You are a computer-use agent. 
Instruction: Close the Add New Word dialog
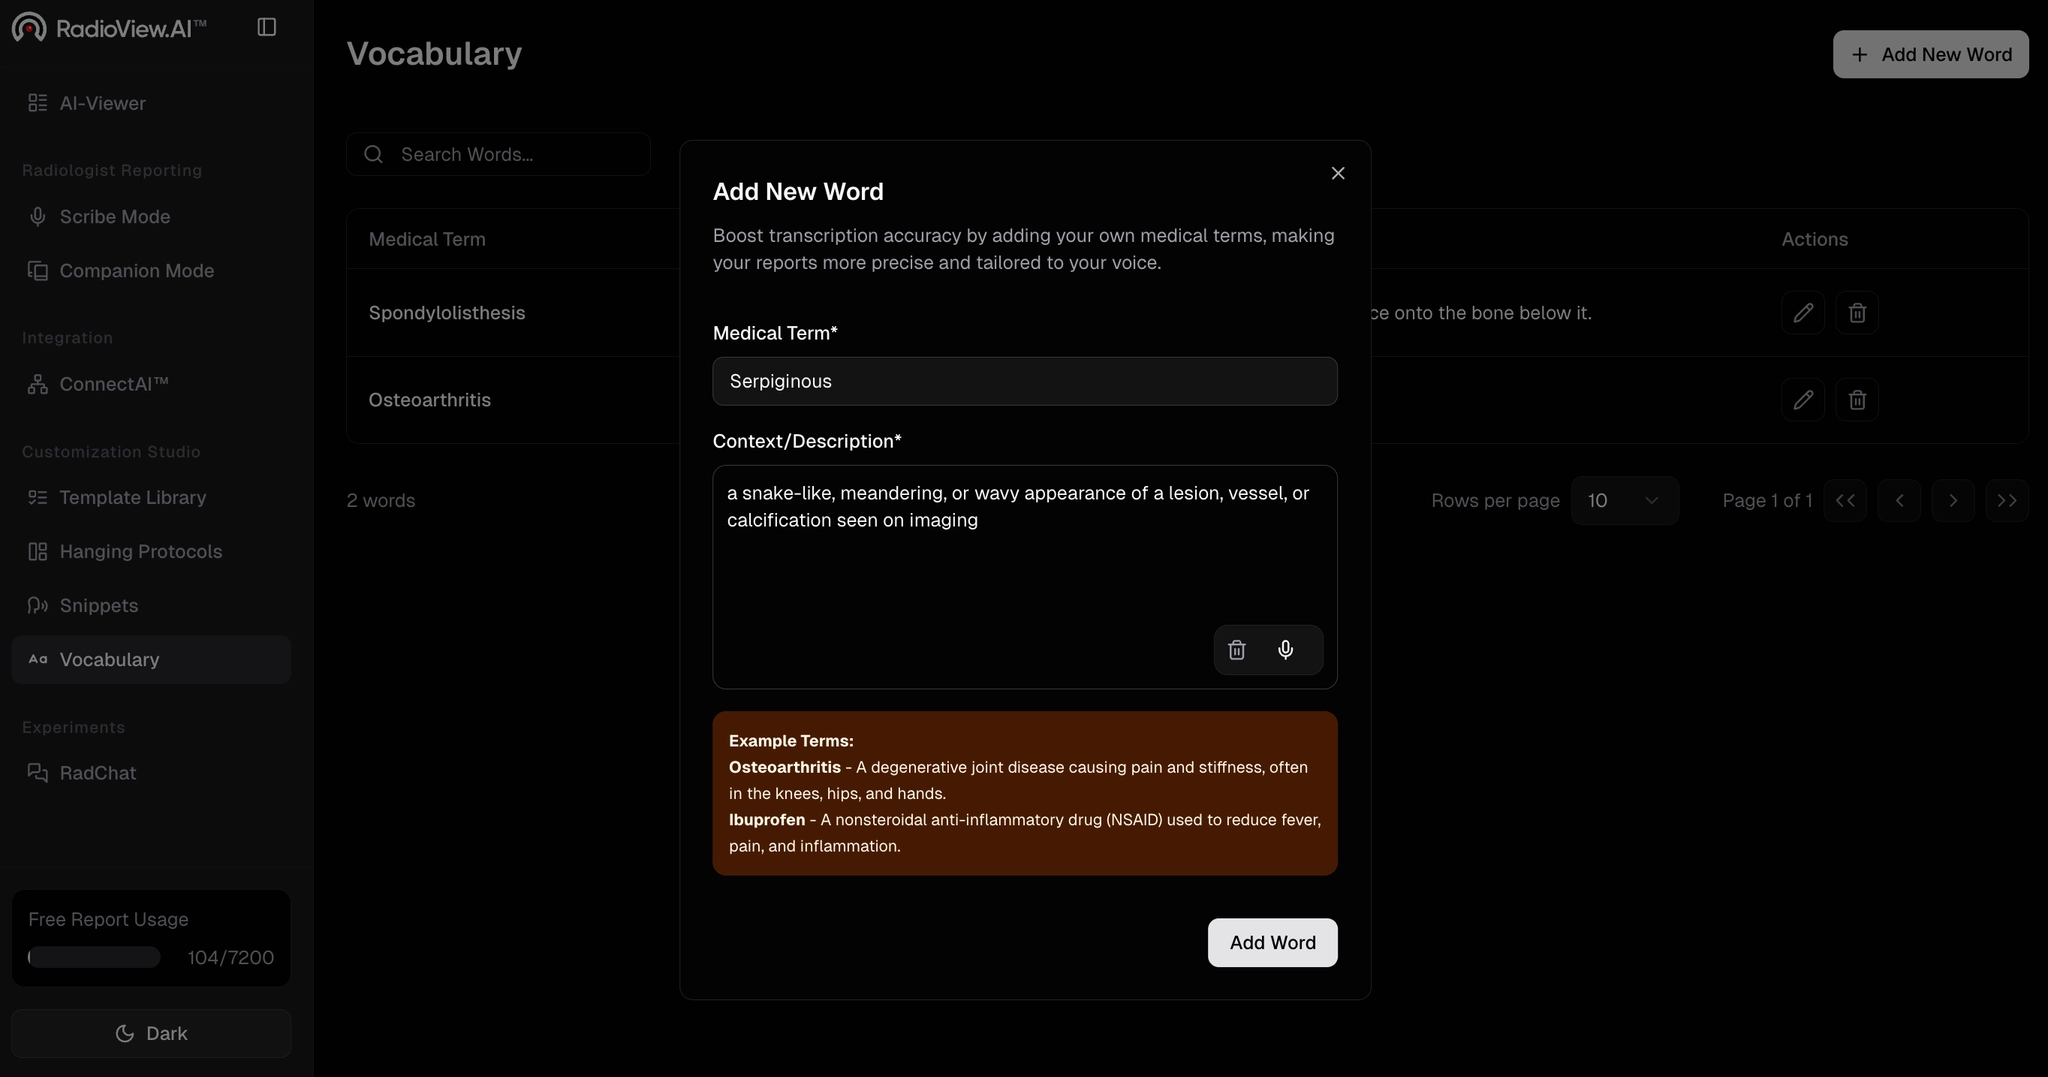click(x=1338, y=173)
